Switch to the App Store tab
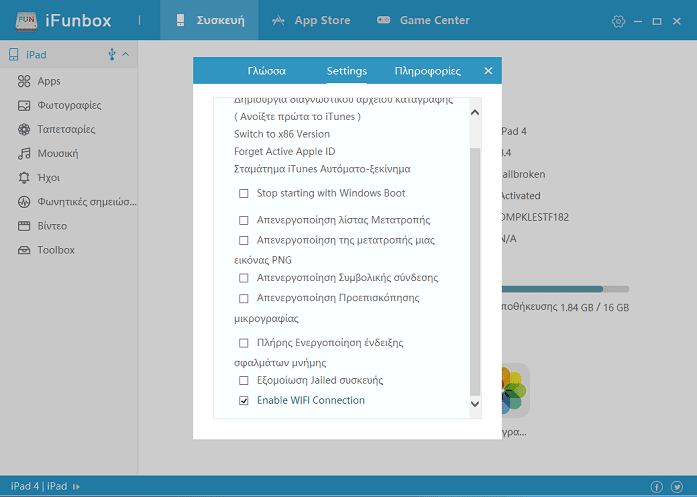 click(311, 20)
